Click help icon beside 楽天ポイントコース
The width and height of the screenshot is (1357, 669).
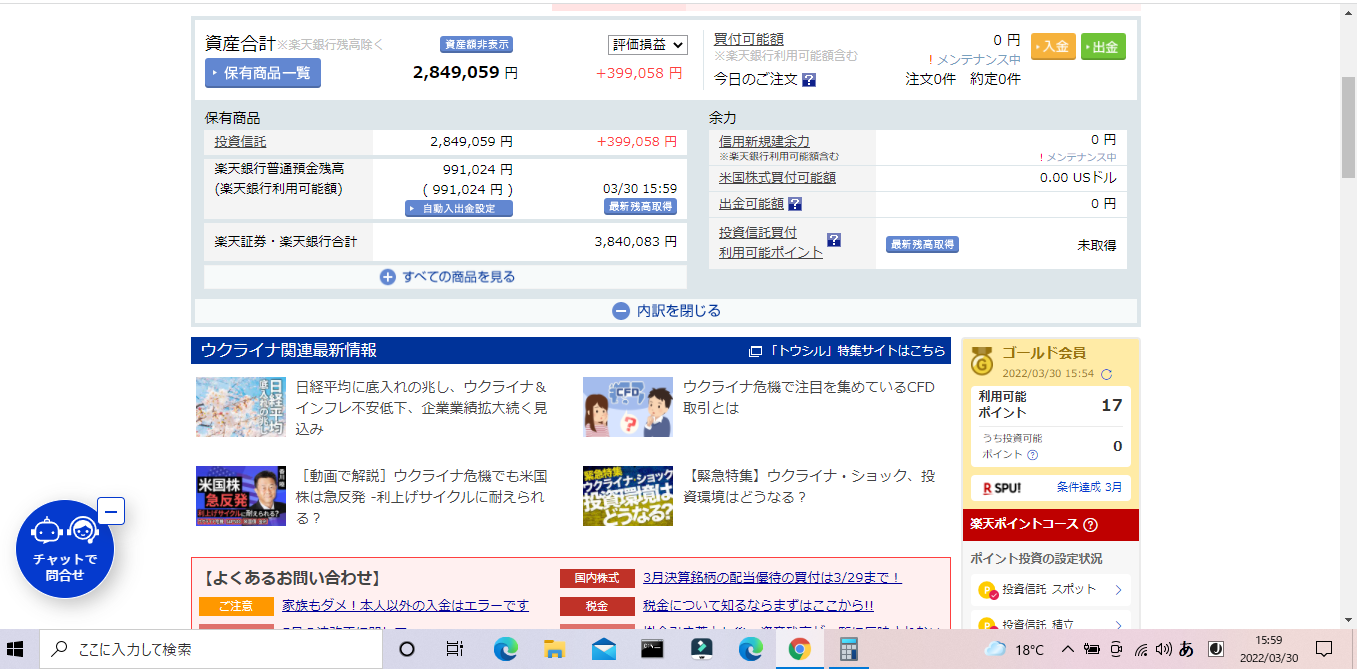click(x=1090, y=525)
